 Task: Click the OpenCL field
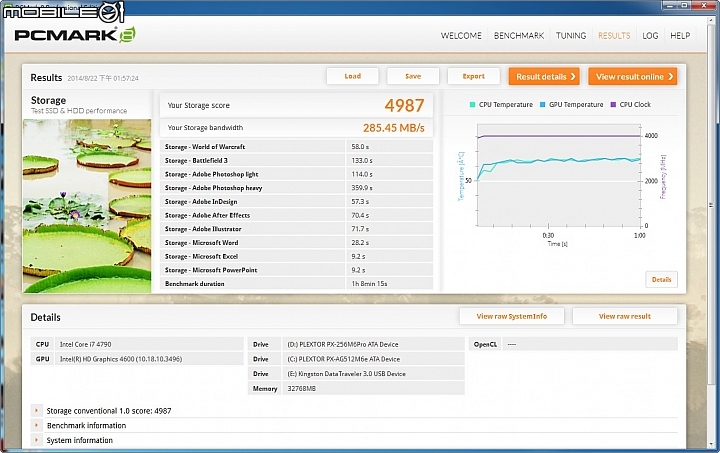click(x=590, y=344)
